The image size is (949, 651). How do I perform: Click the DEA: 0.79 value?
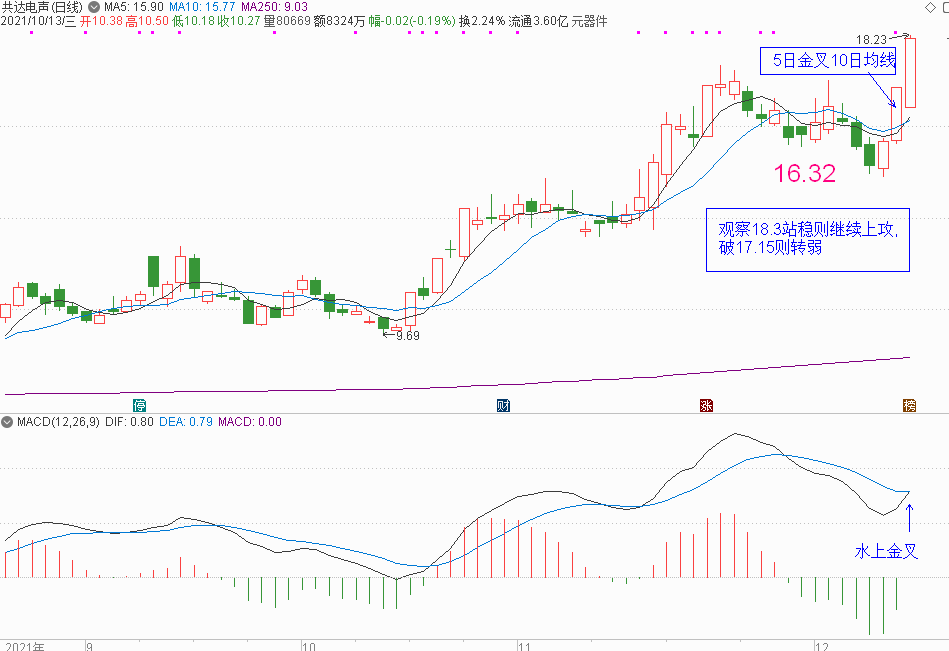pyautogui.click(x=186, y=422)
